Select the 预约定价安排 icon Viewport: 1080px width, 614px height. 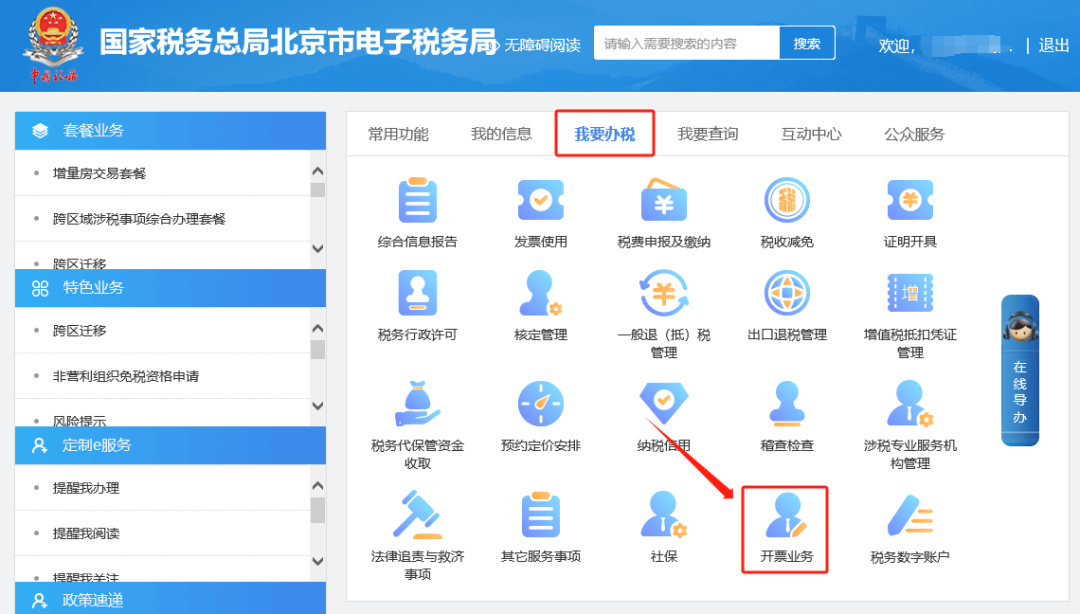tap(541, 403)
